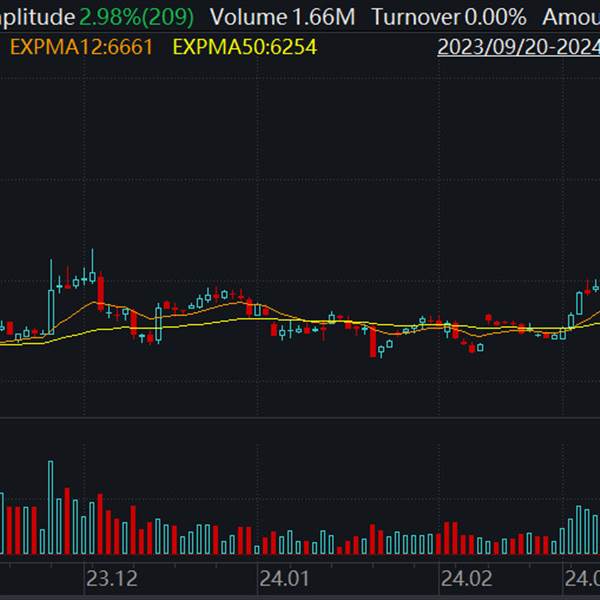Select the 24.02 date axis label
This screenshot has width=600, height=600.
[466, 579]
